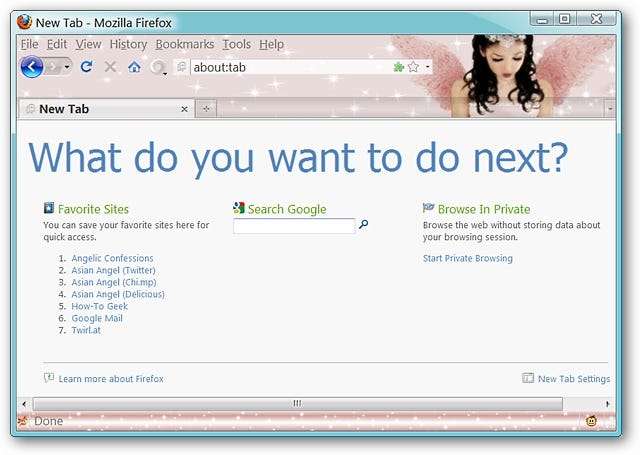Click the Learn more about Firefox link
The height and width of the screenshot is (455, 640).
tap(111, 379)
